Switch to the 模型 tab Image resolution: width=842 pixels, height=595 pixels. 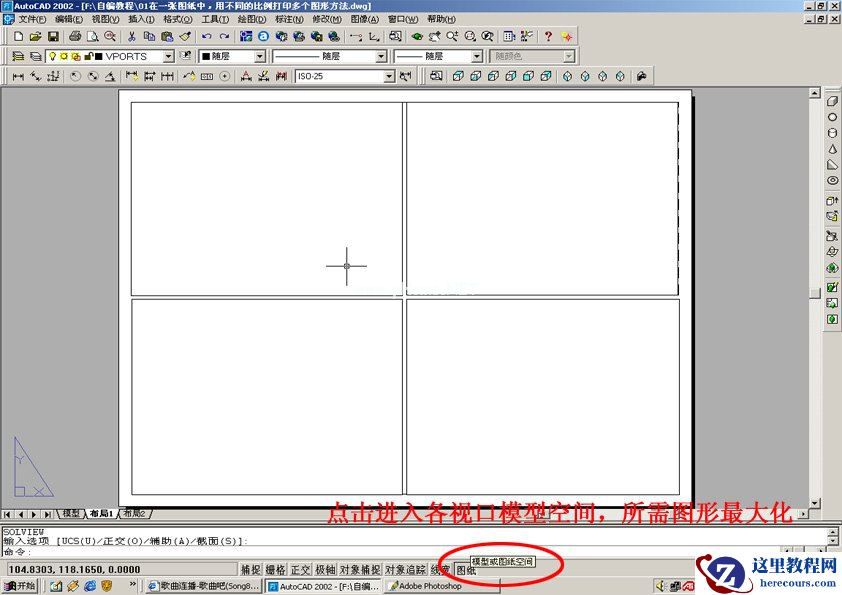point(71,513)
